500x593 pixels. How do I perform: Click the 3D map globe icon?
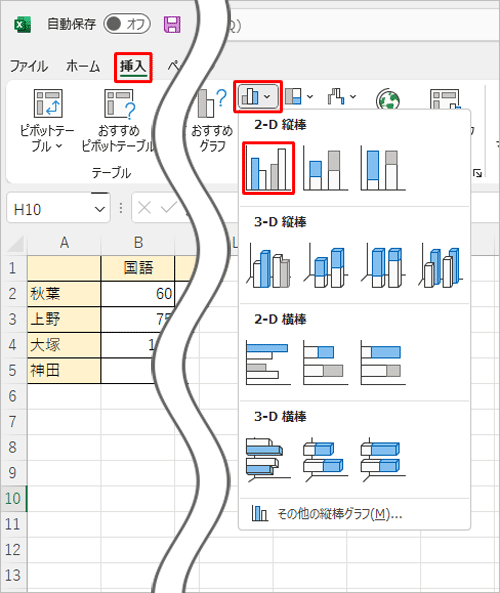(388, 99)
